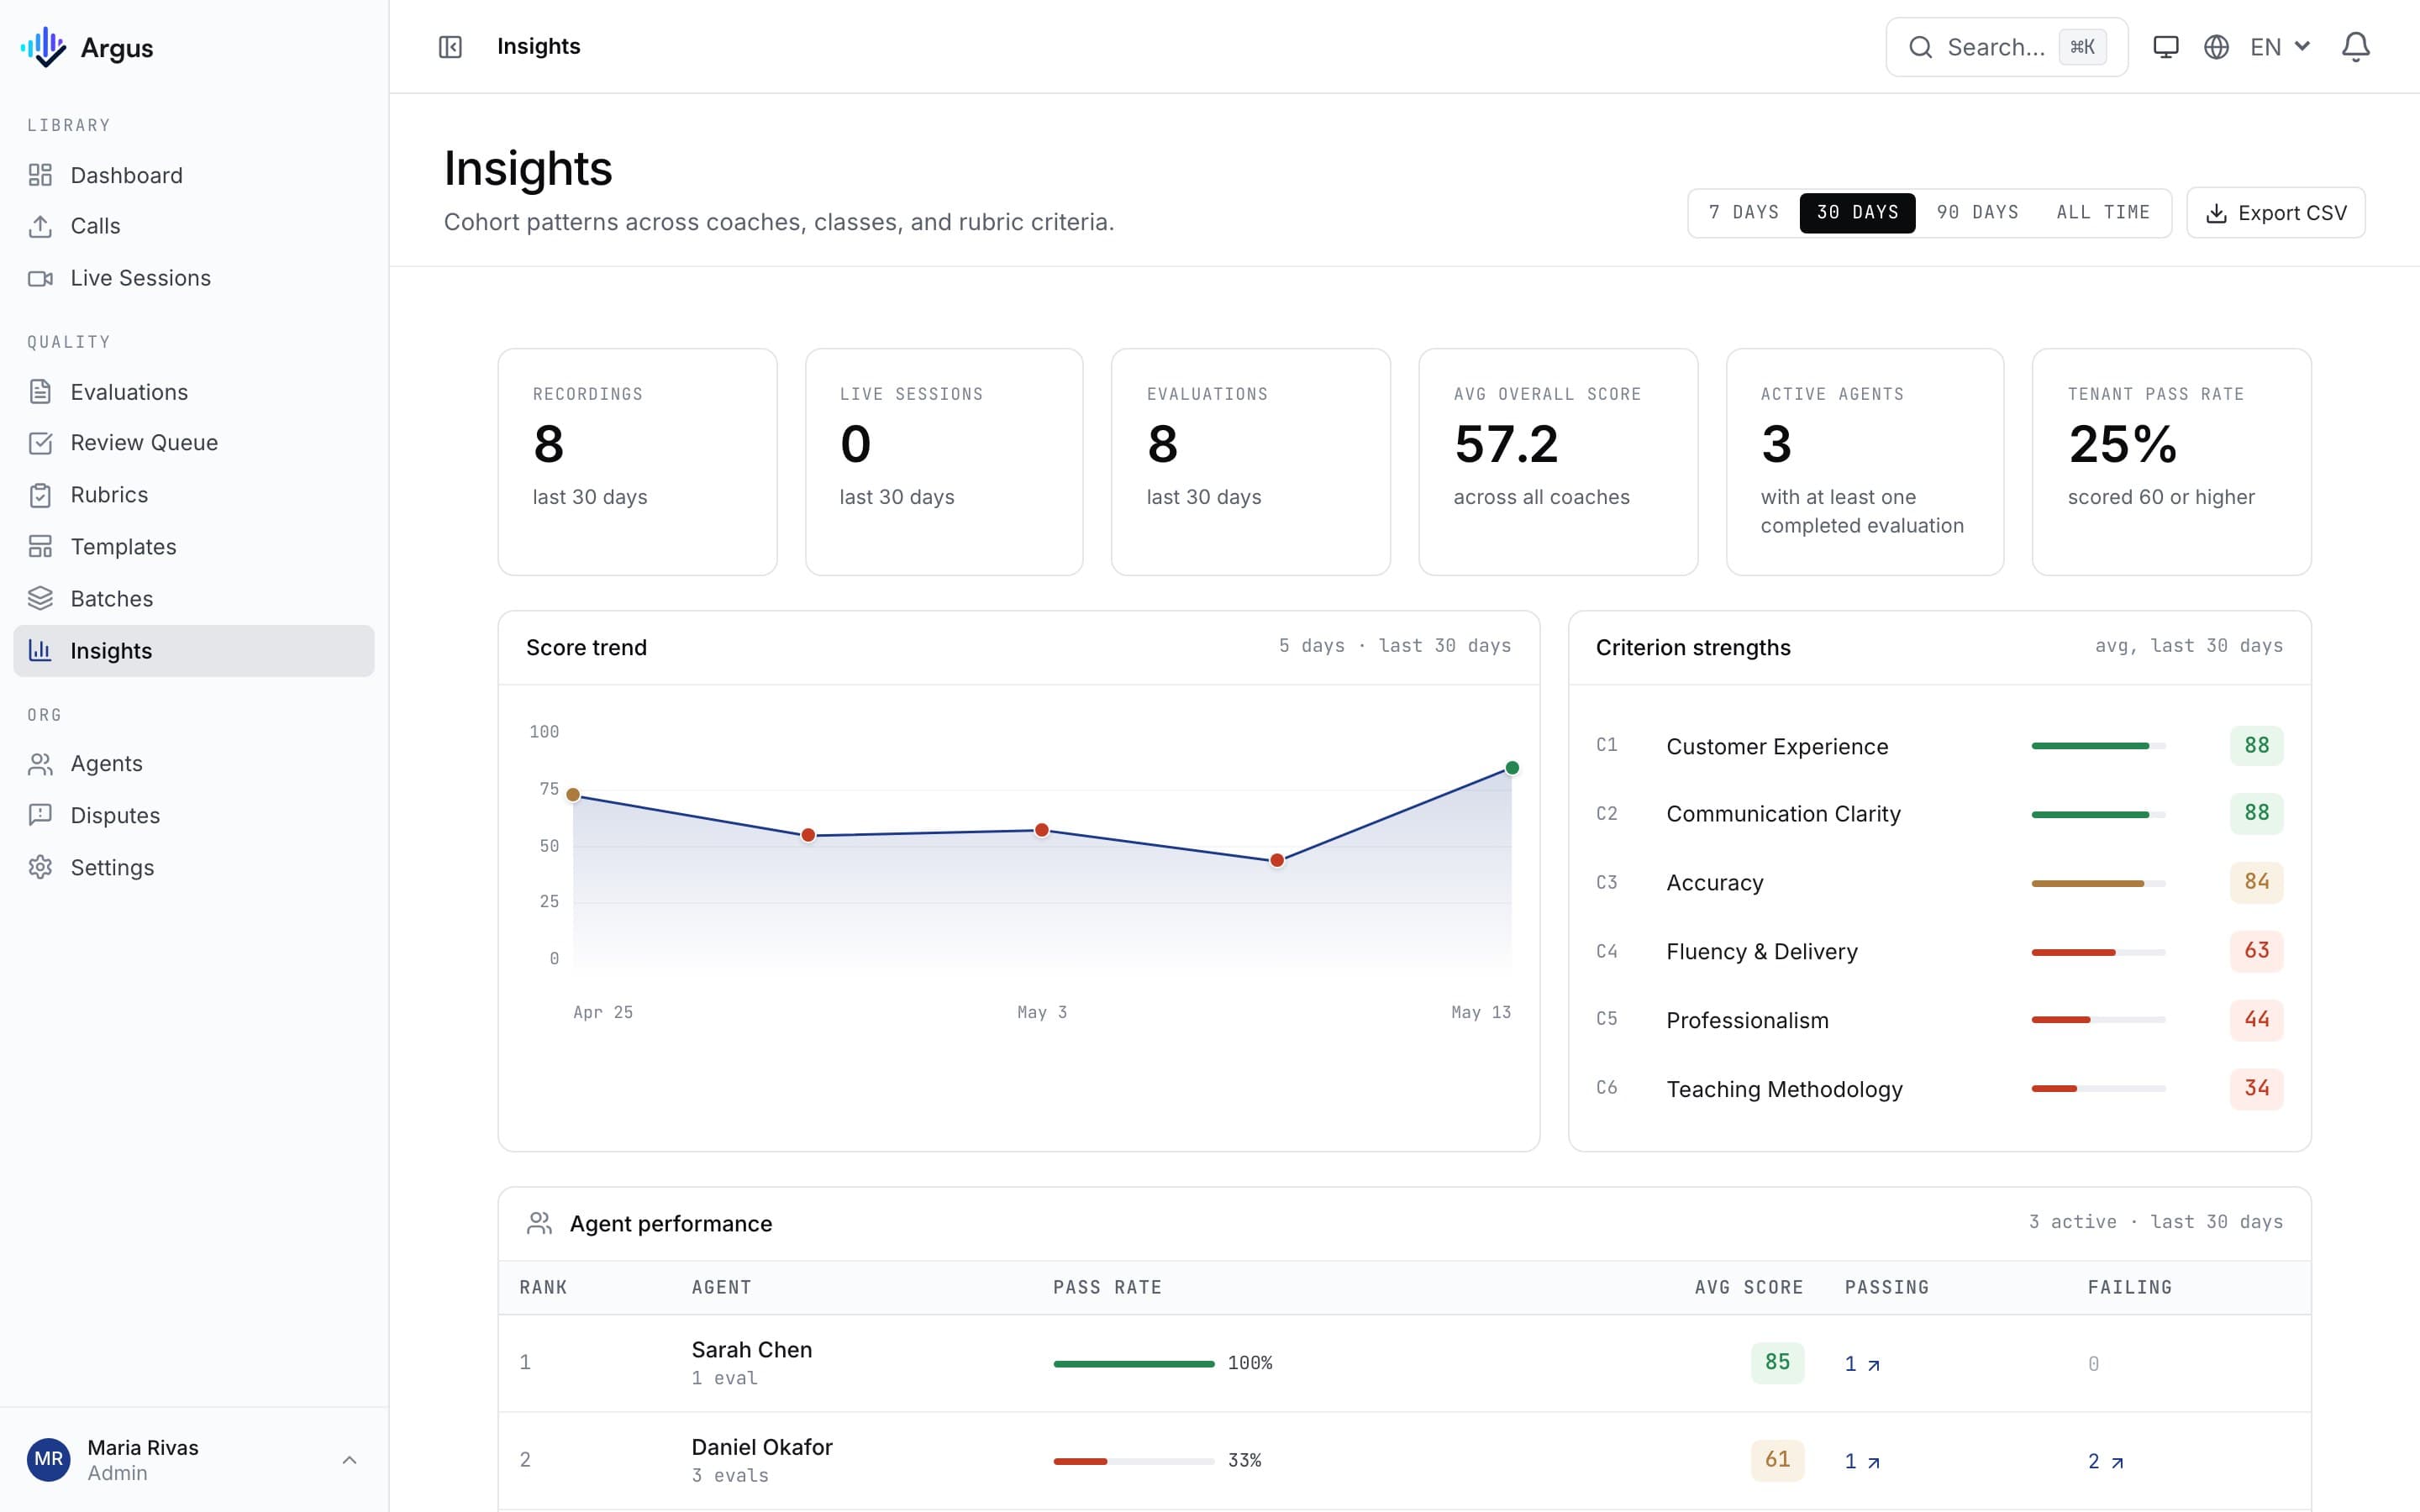Click the Apr 25 tan chart point
This screenshot has height=1512, width=2420.
(x=573, y=795)
